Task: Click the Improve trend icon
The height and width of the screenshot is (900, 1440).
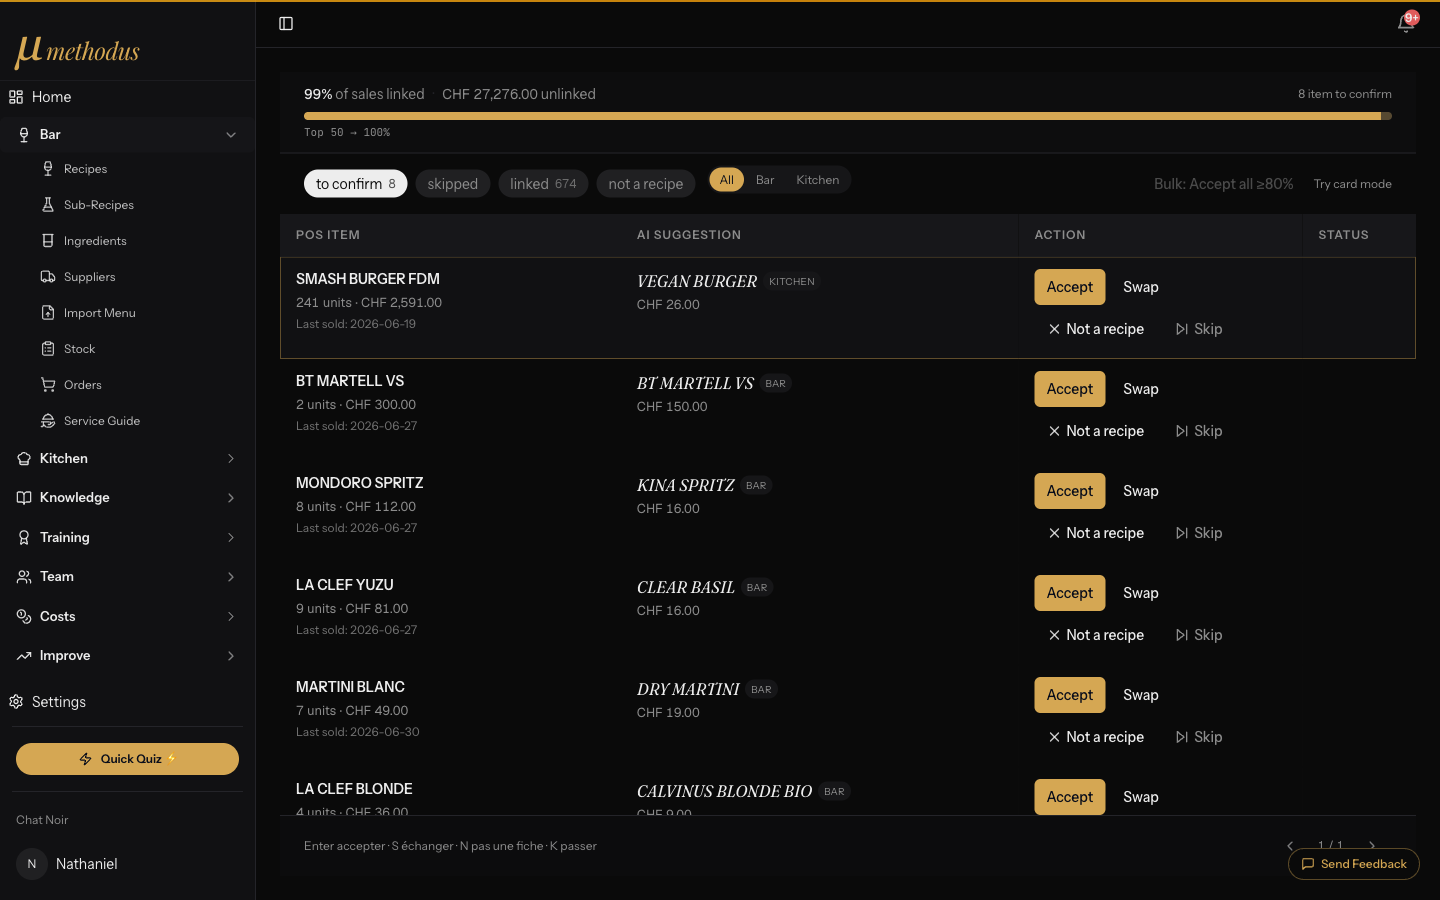Action: pyautogui.click(x=24, y=656)
